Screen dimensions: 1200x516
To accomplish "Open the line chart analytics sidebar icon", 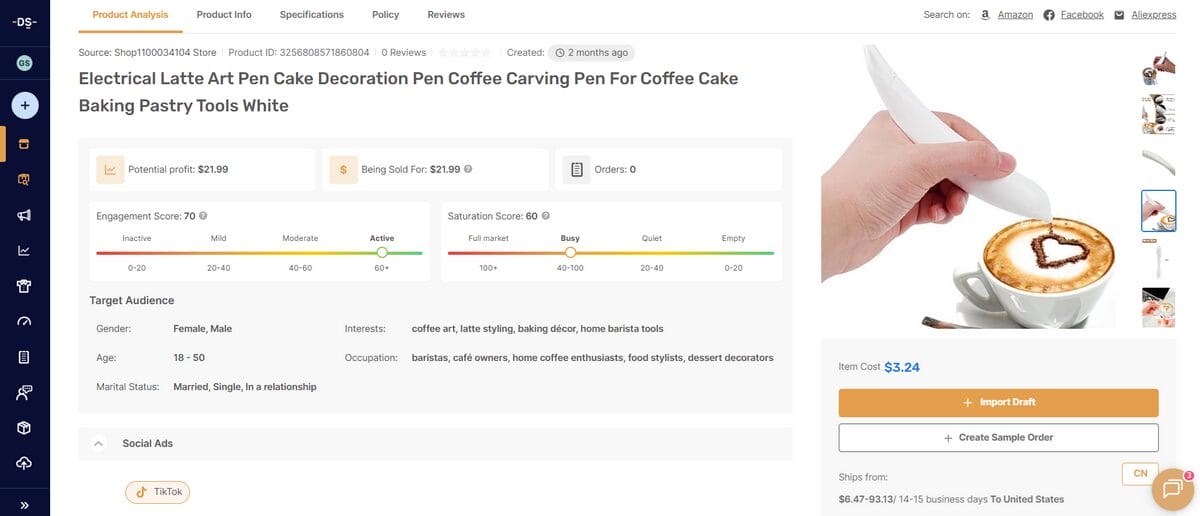I will (x=25, y=251).
